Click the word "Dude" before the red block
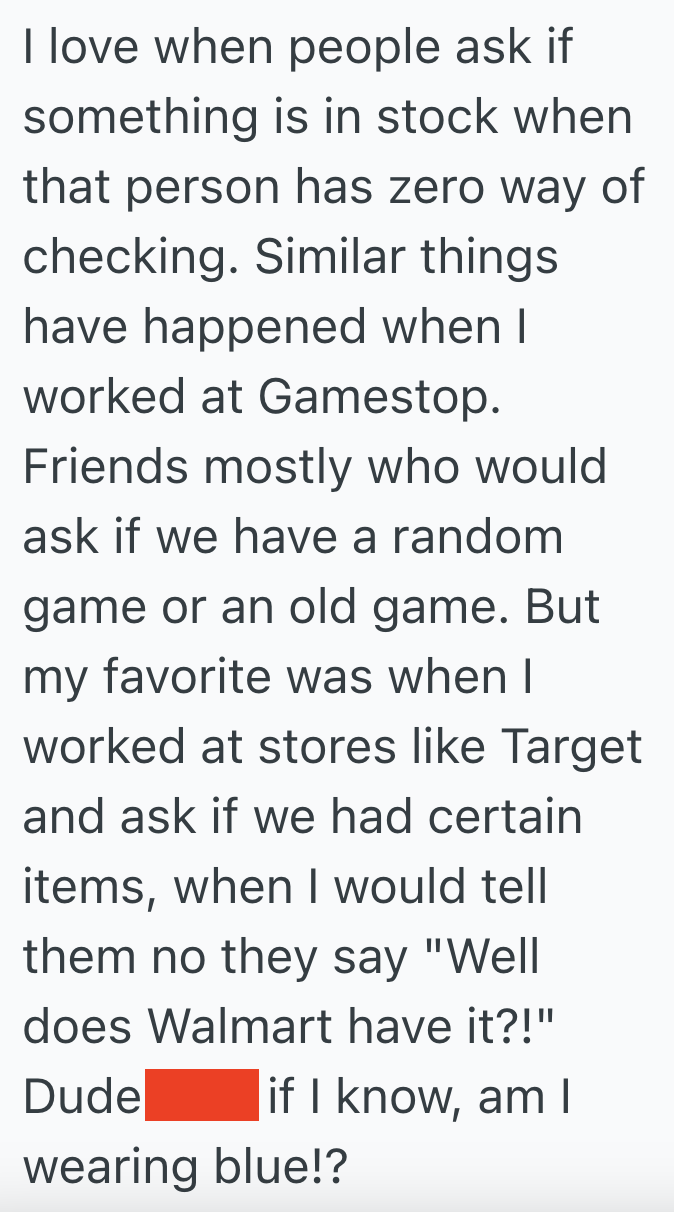The width and height of the screenshot is (674, 1212). [82, 1097]
